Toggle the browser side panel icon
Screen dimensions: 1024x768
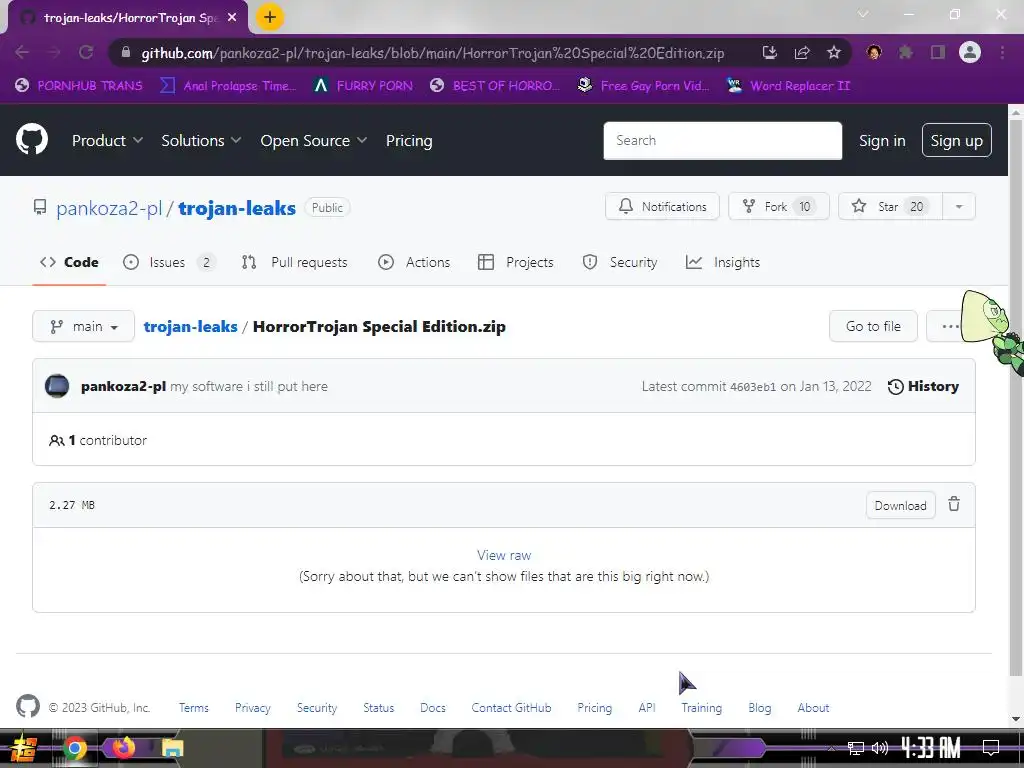(938, 52)
